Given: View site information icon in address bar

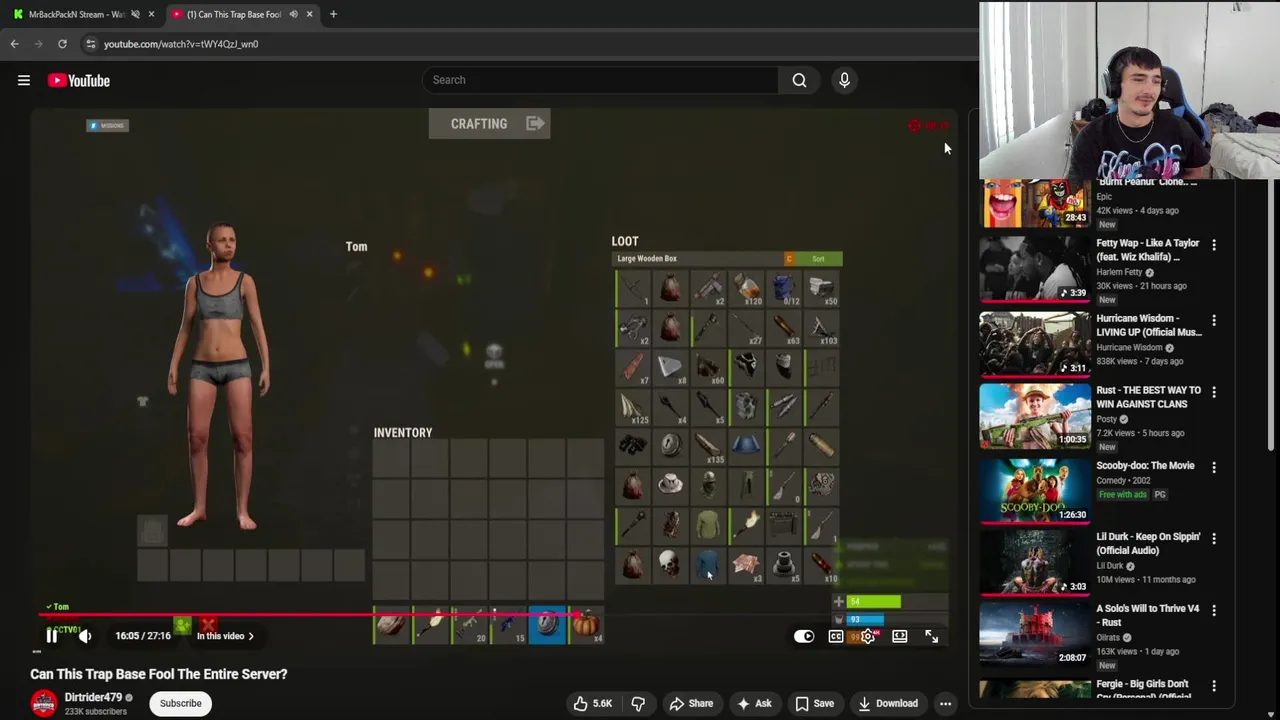Looking at the screenshot, I should [x=90, y=44].
